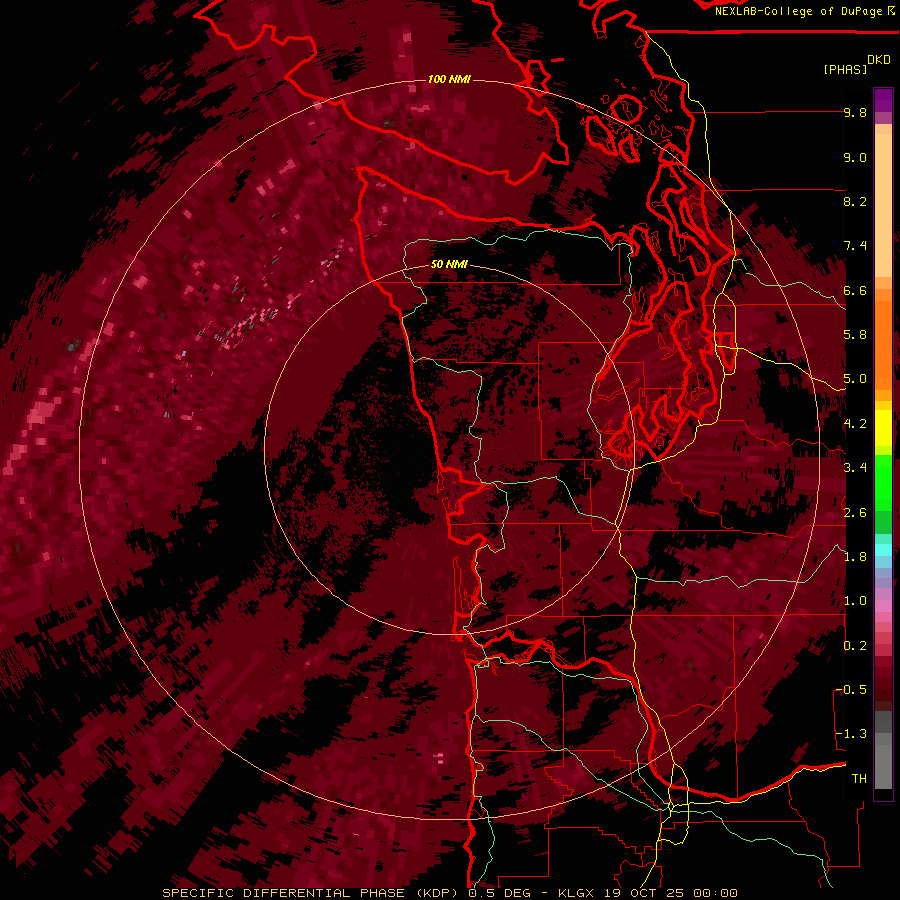Click the 1.0 scale value
Screen dimensions: 900x900
pyautogui.click(x=855, y=601)
